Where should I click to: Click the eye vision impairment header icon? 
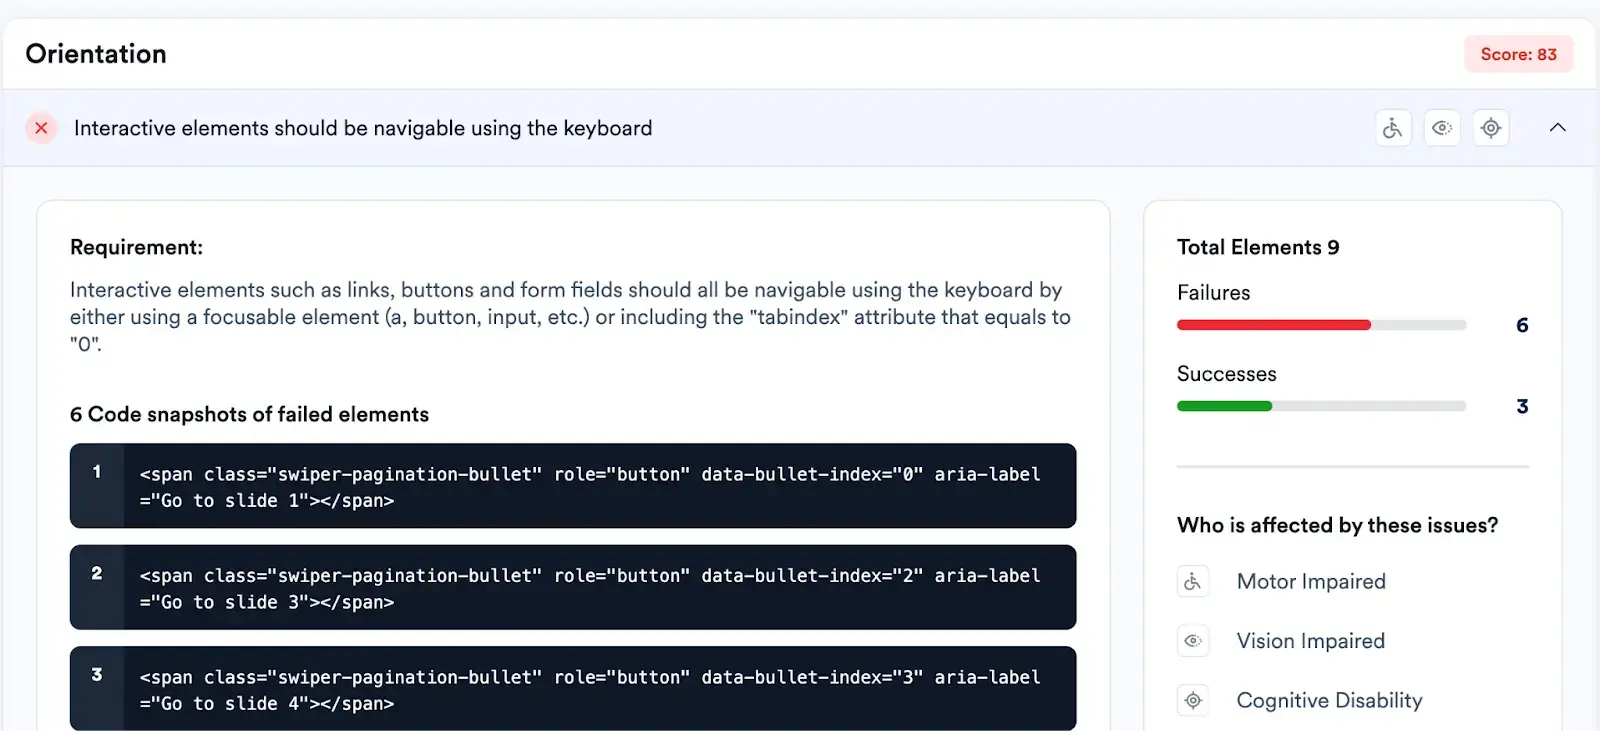(x=1441, y=128)
